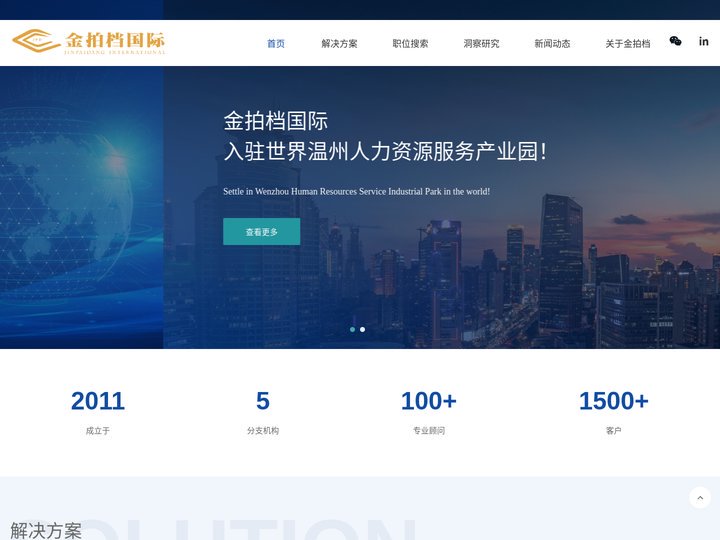
Task: Click the 解决方案 section heading
Action: [46, 531]
